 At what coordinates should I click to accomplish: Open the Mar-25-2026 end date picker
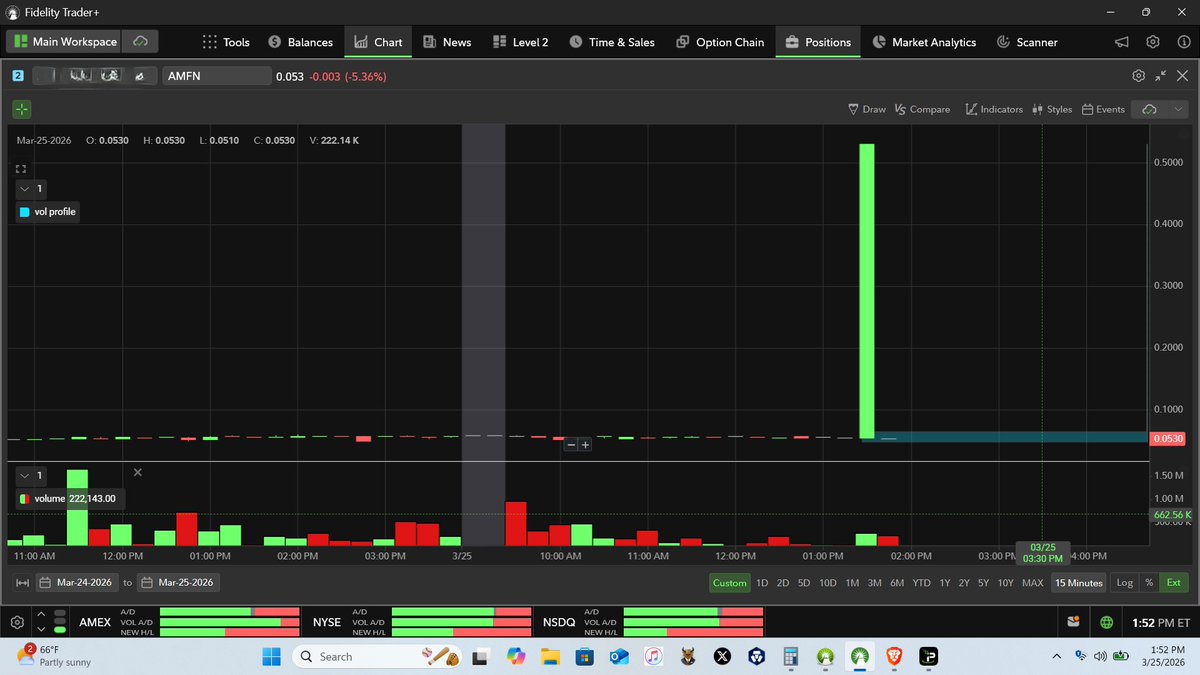click(178, 583)
